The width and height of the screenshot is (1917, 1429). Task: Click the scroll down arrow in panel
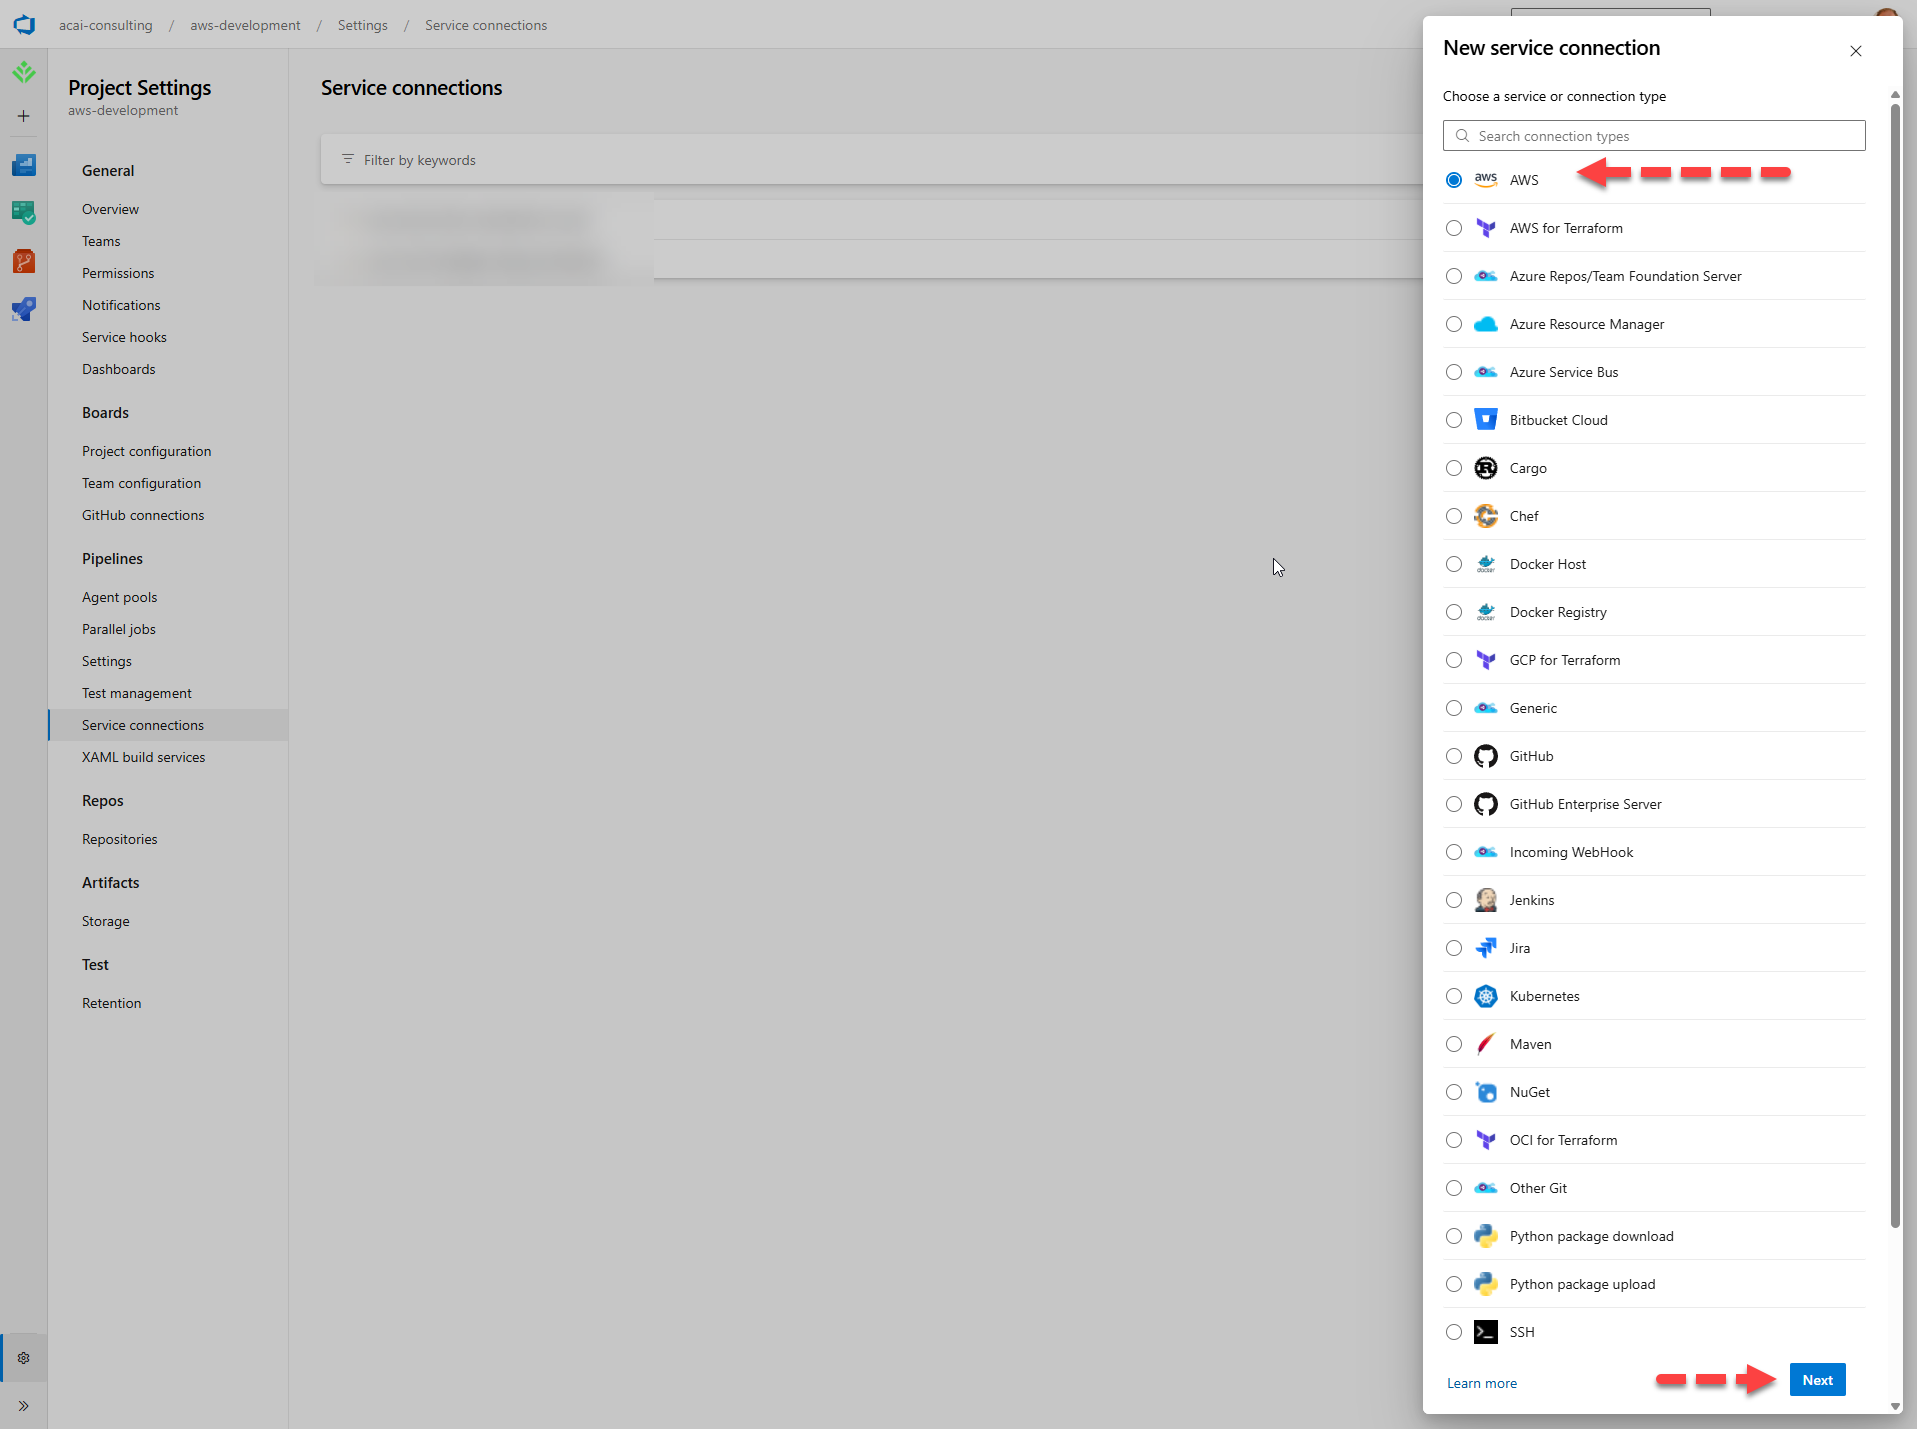(x=1895, y=1406)
